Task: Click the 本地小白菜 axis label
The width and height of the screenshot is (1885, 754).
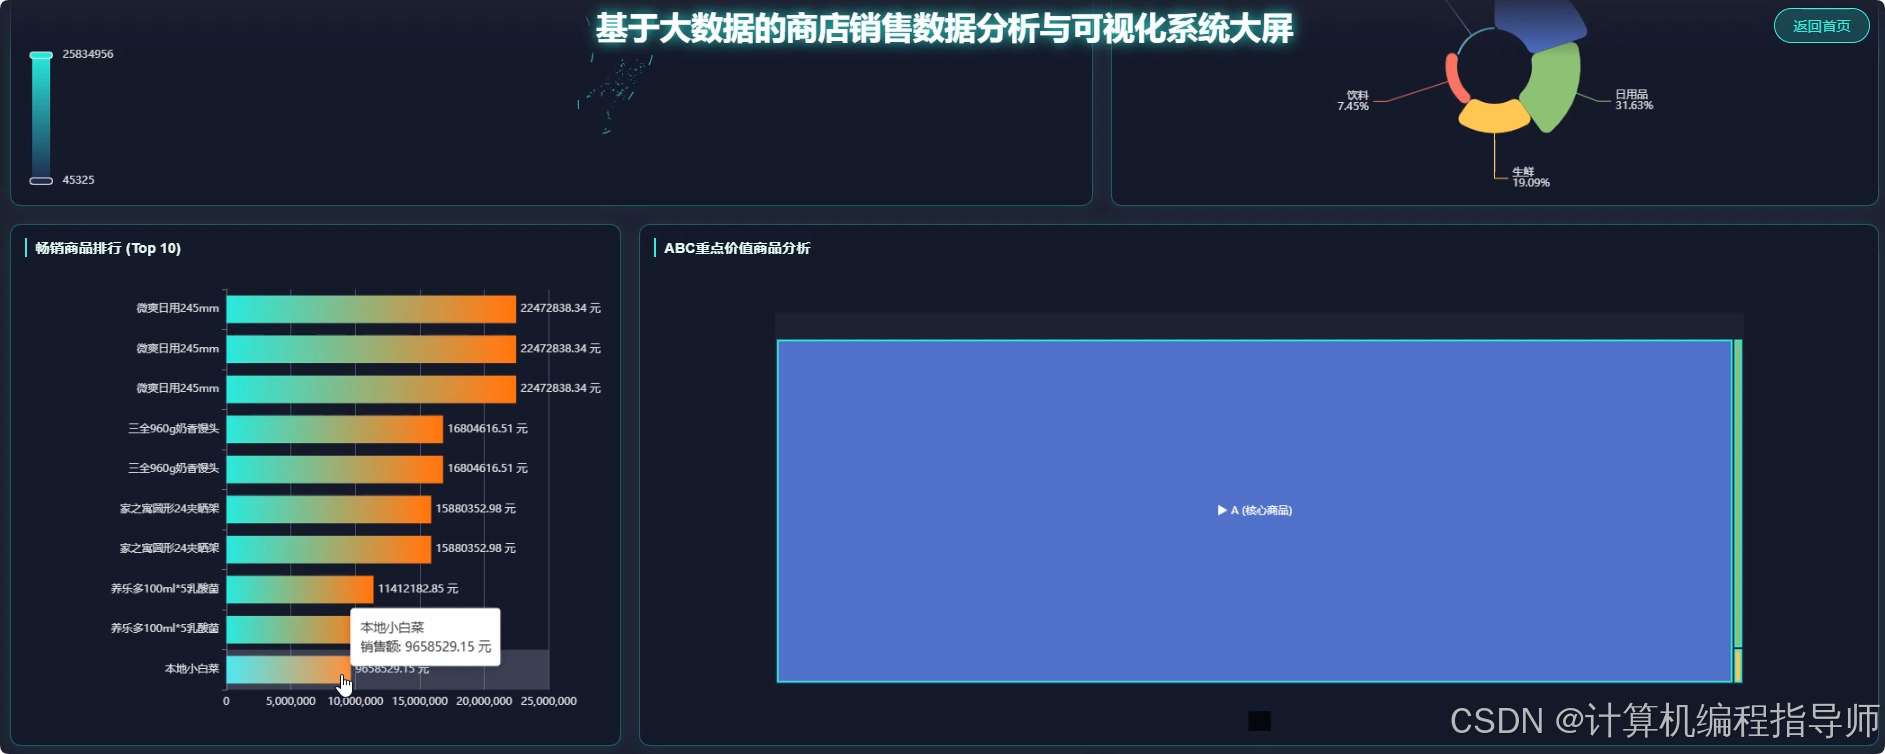Action: pos(192,669)
